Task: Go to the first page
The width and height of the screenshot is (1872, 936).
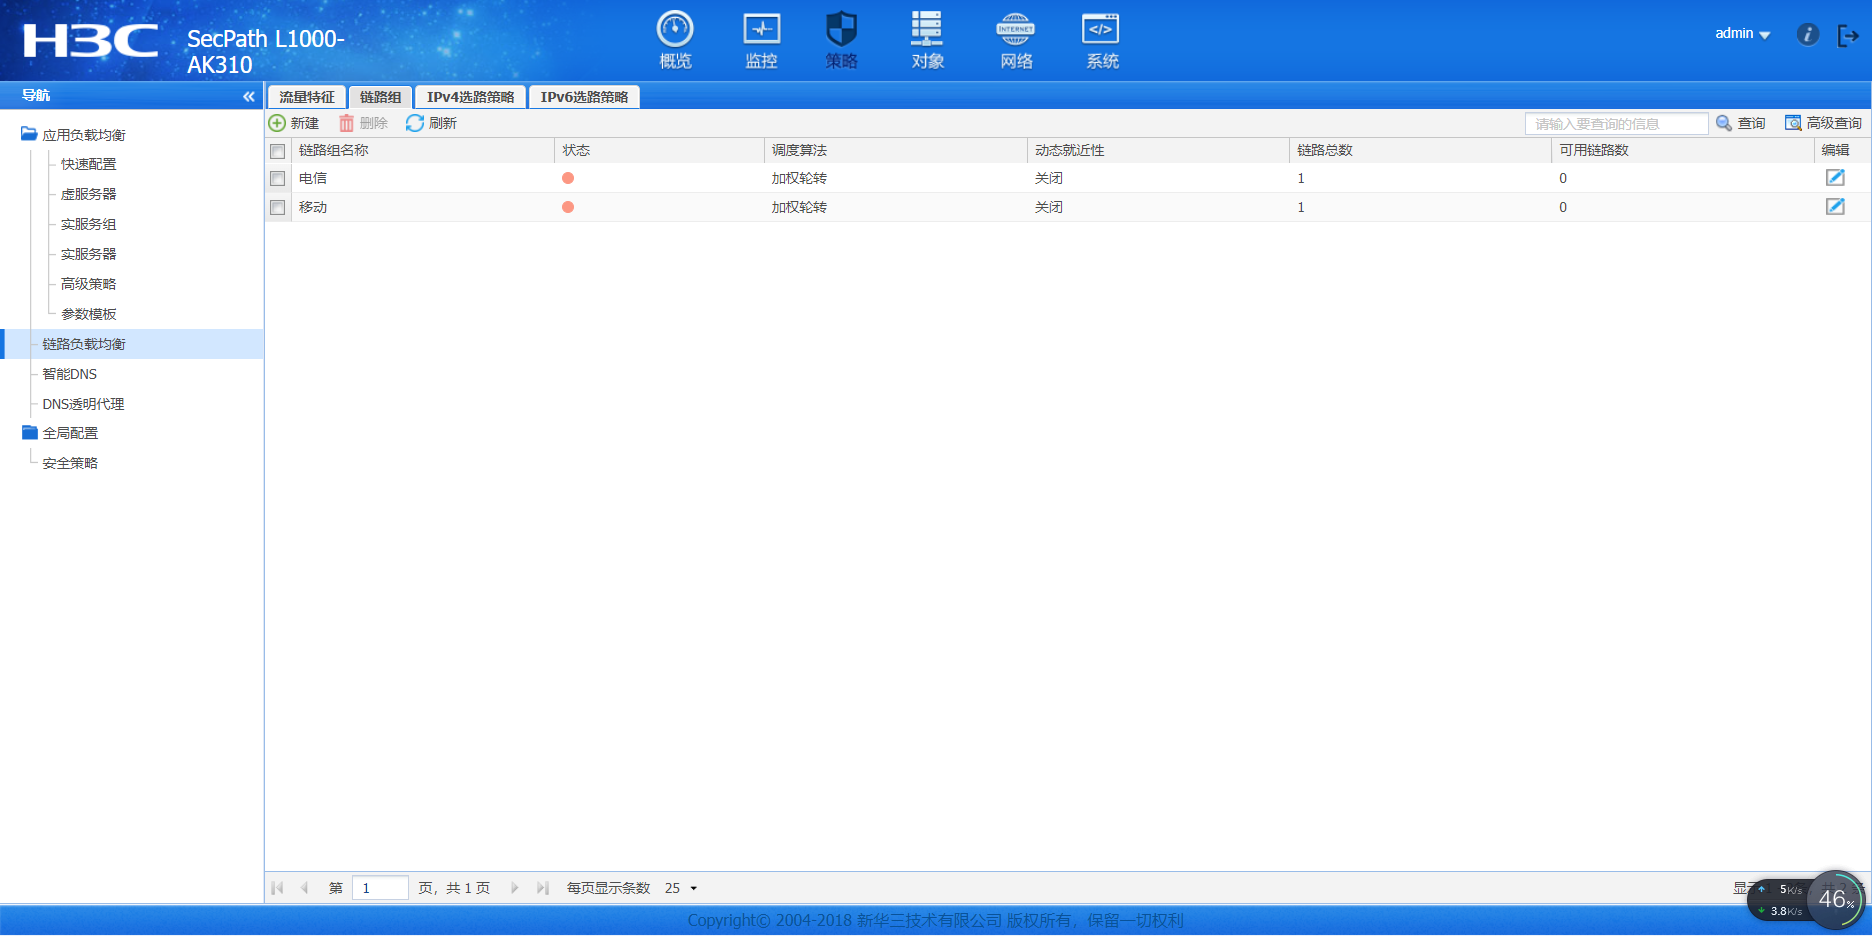Action: tap(277, 888)
